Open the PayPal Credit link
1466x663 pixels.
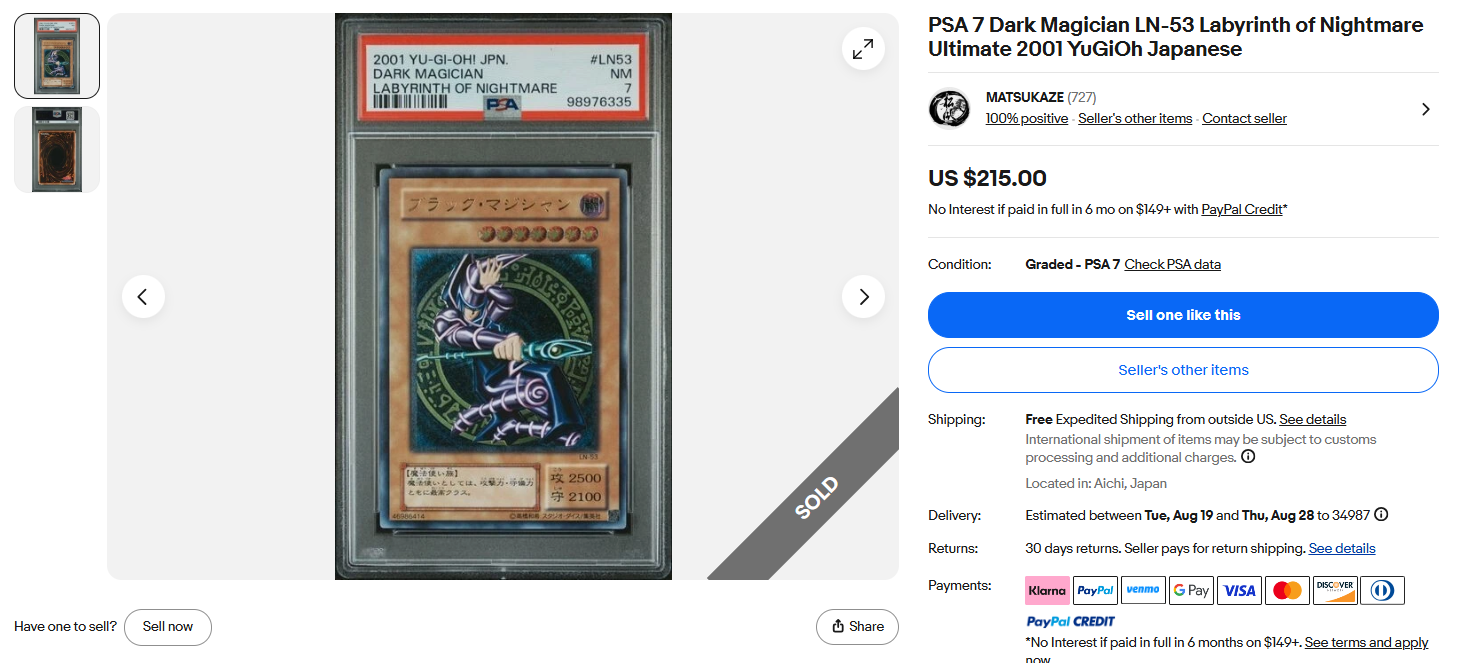pyautogui.click(x=1242, y=209)
